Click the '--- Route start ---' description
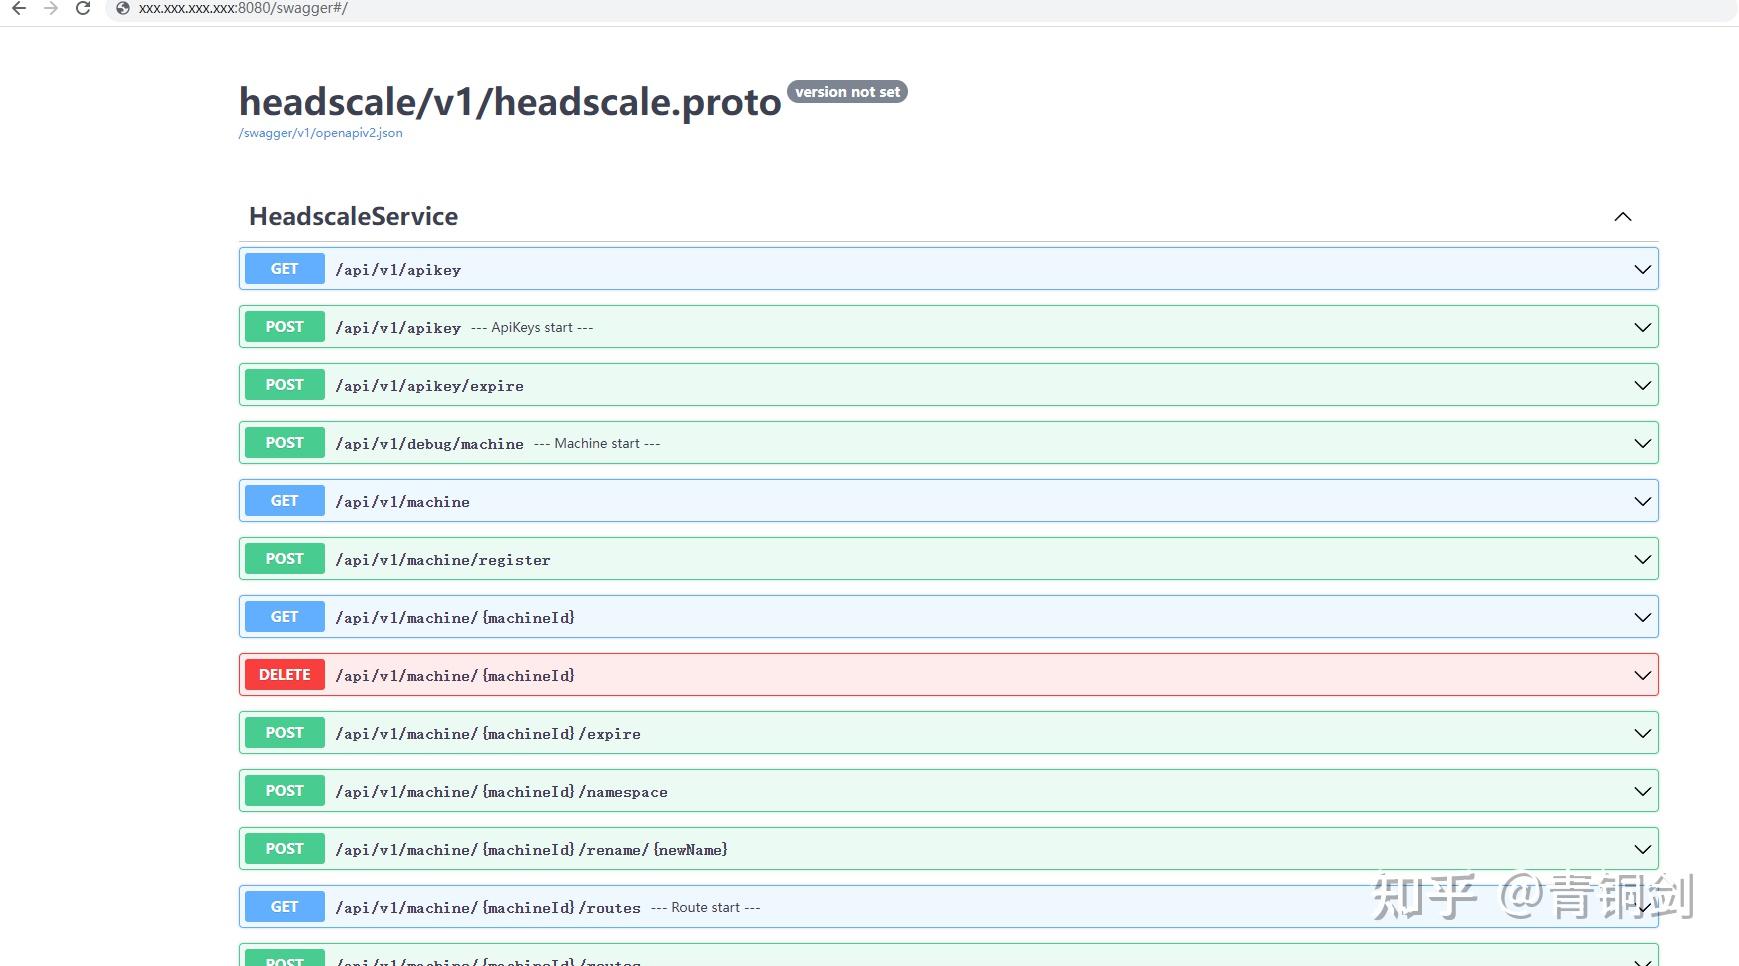 click(x=706, y=908)
